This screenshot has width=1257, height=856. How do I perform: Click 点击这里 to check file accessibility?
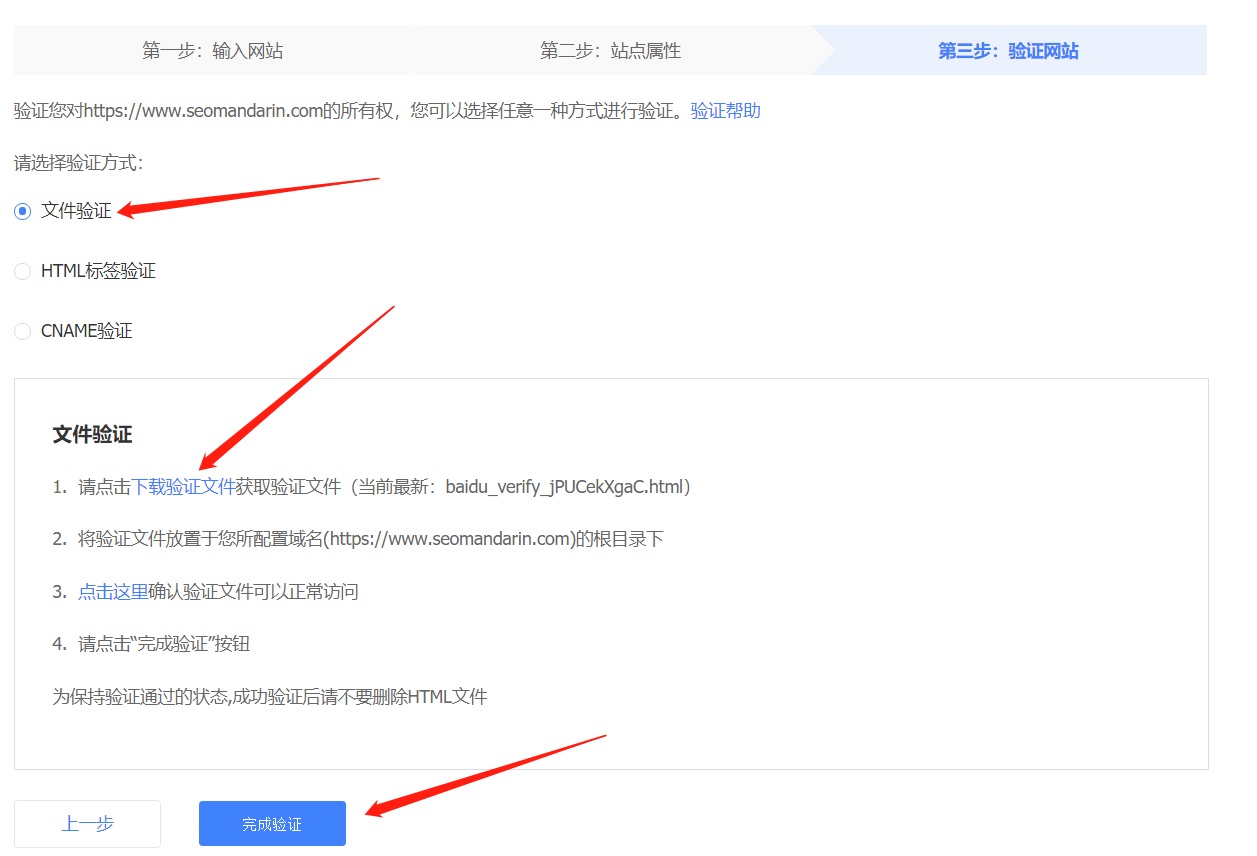[113, 591]
